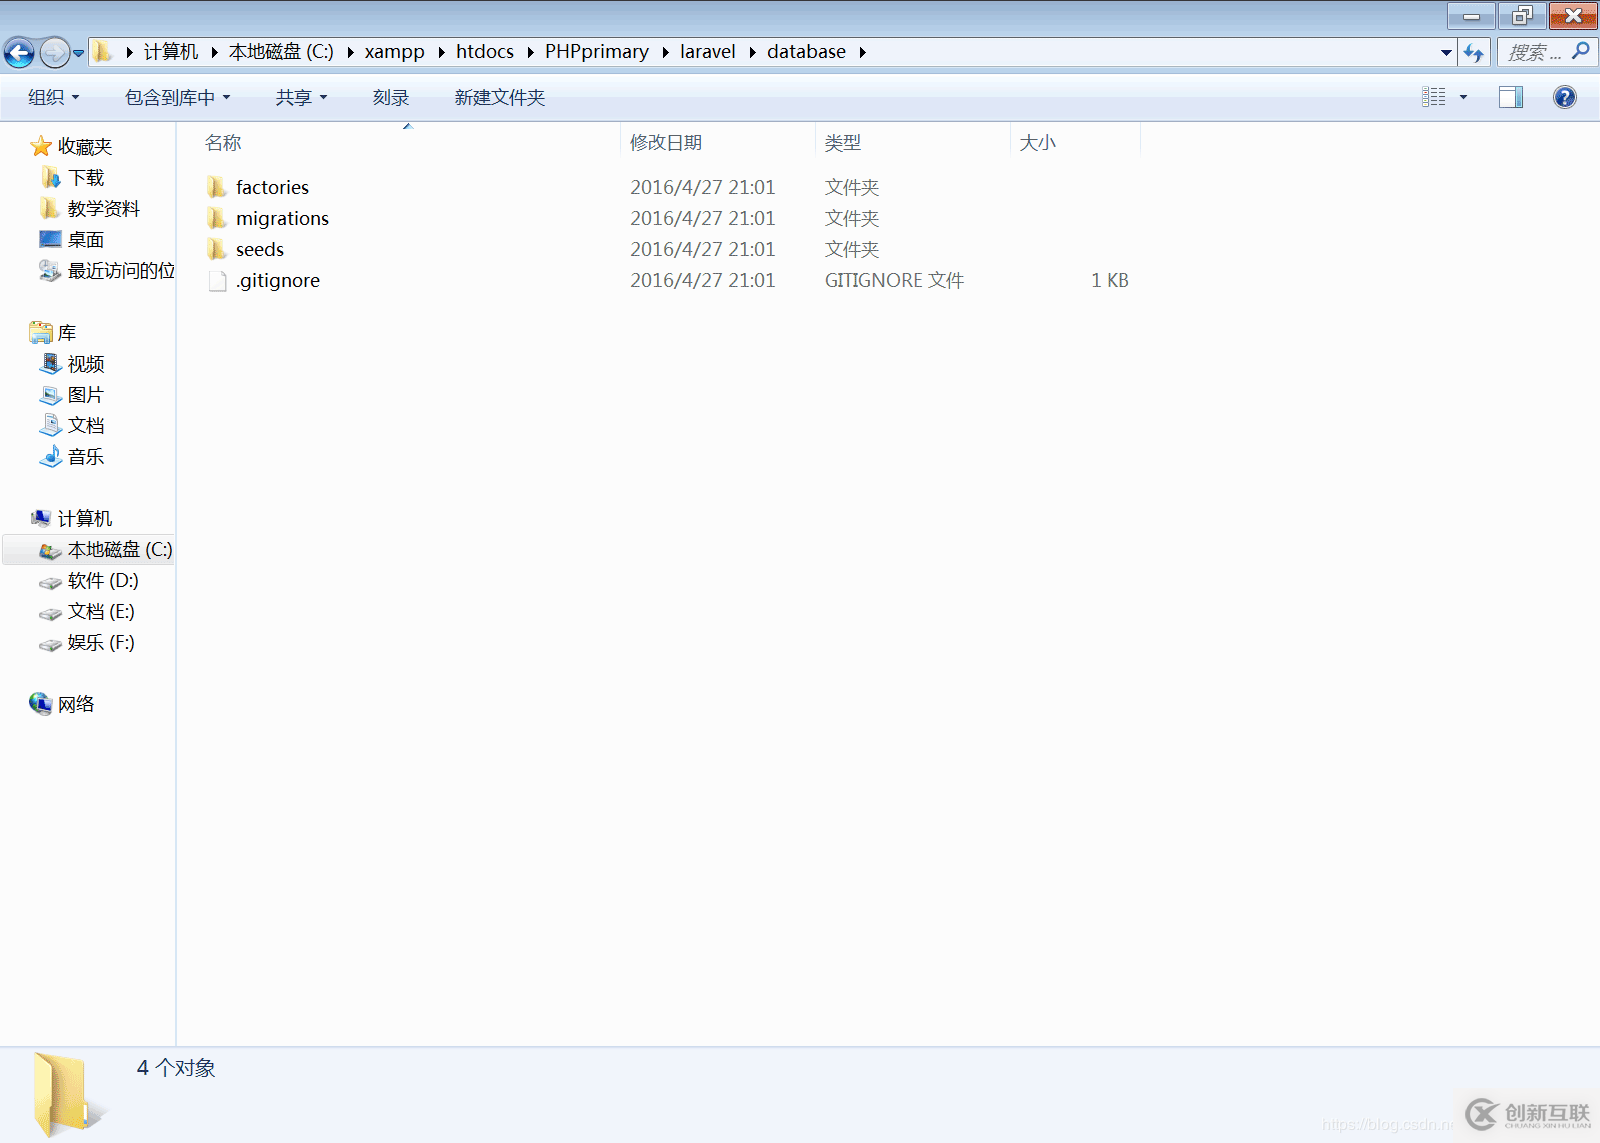Click the 网络 network icon in the sidebar
The image size is (1600, 1143).
[x=41, y=704]
